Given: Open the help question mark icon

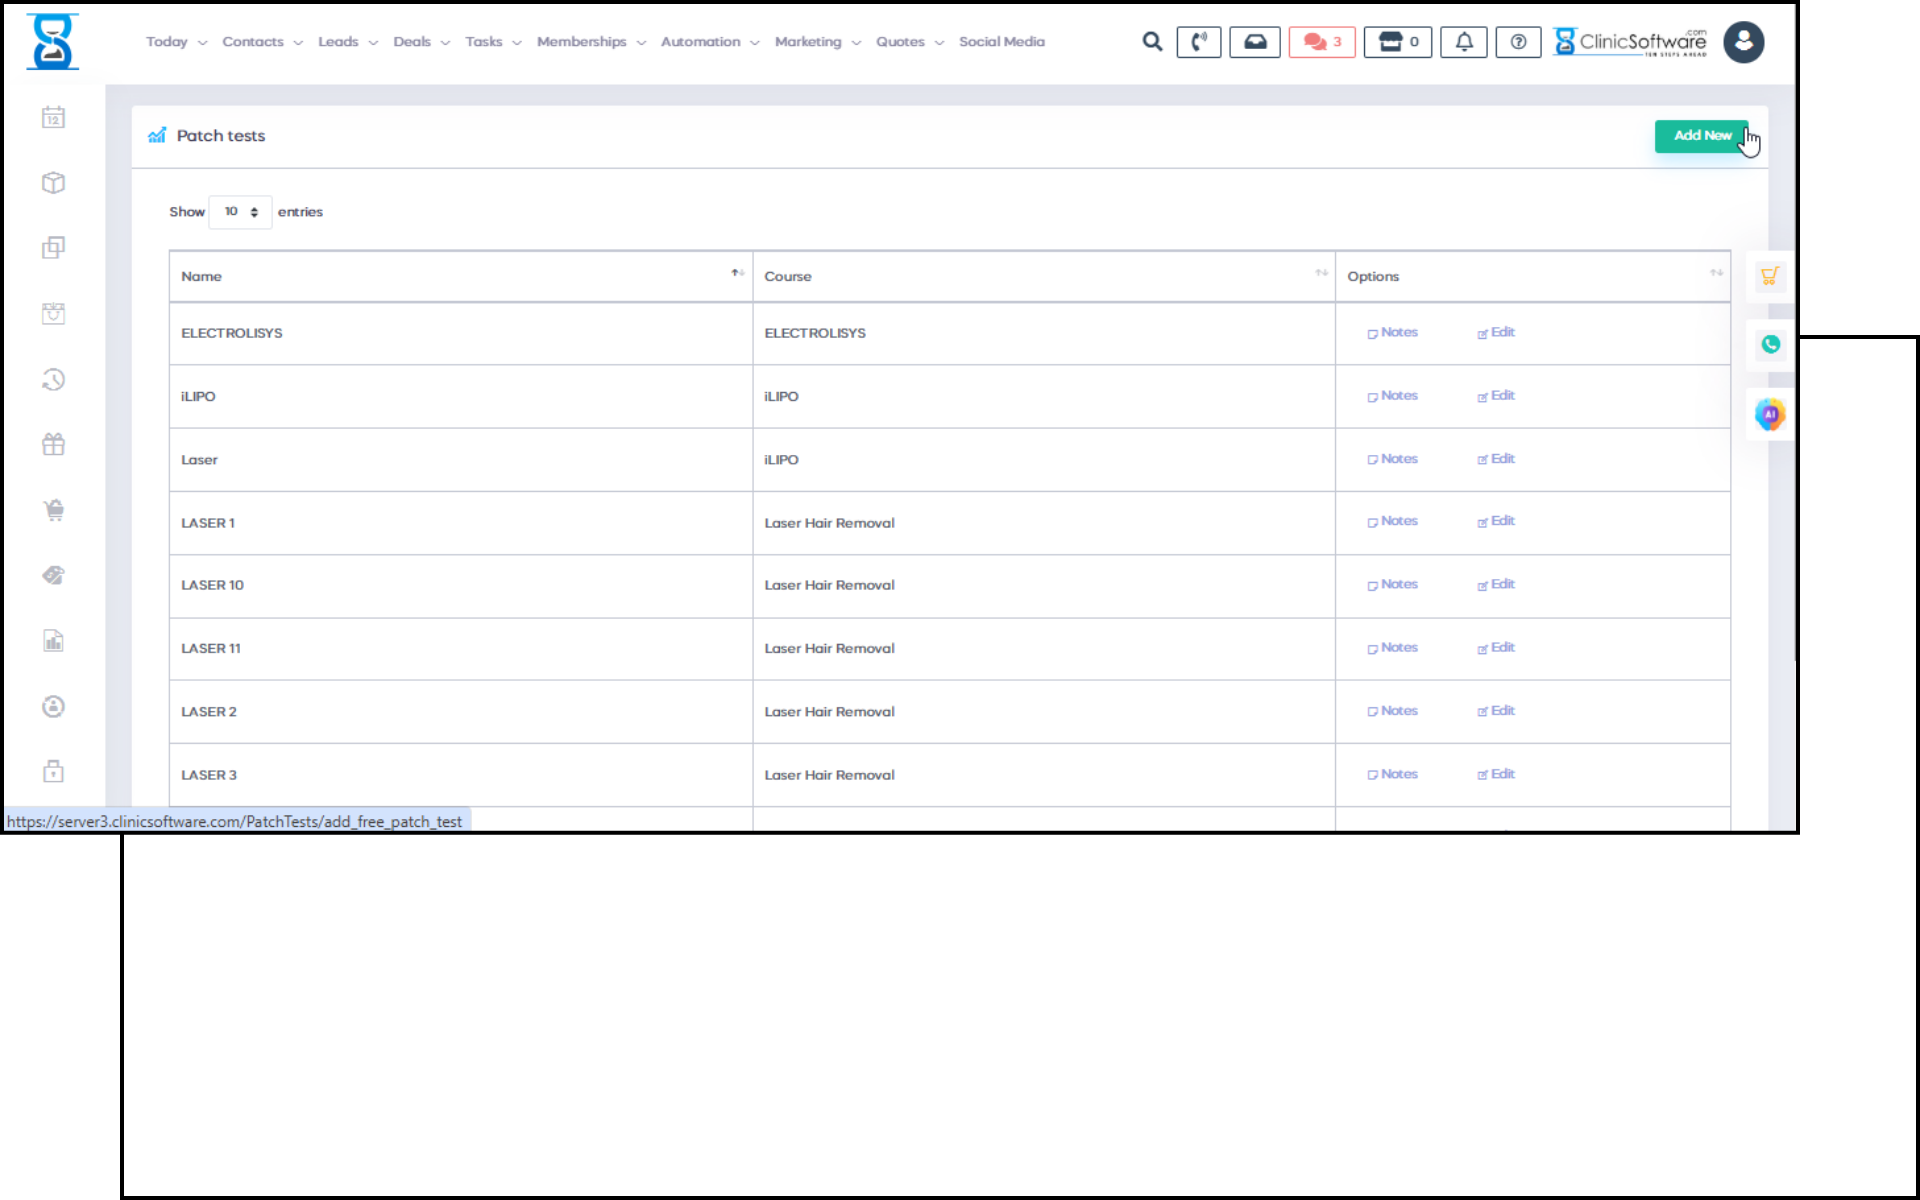Looking at the screenshot, I should pyautogui.click(x=1517, y=42).
